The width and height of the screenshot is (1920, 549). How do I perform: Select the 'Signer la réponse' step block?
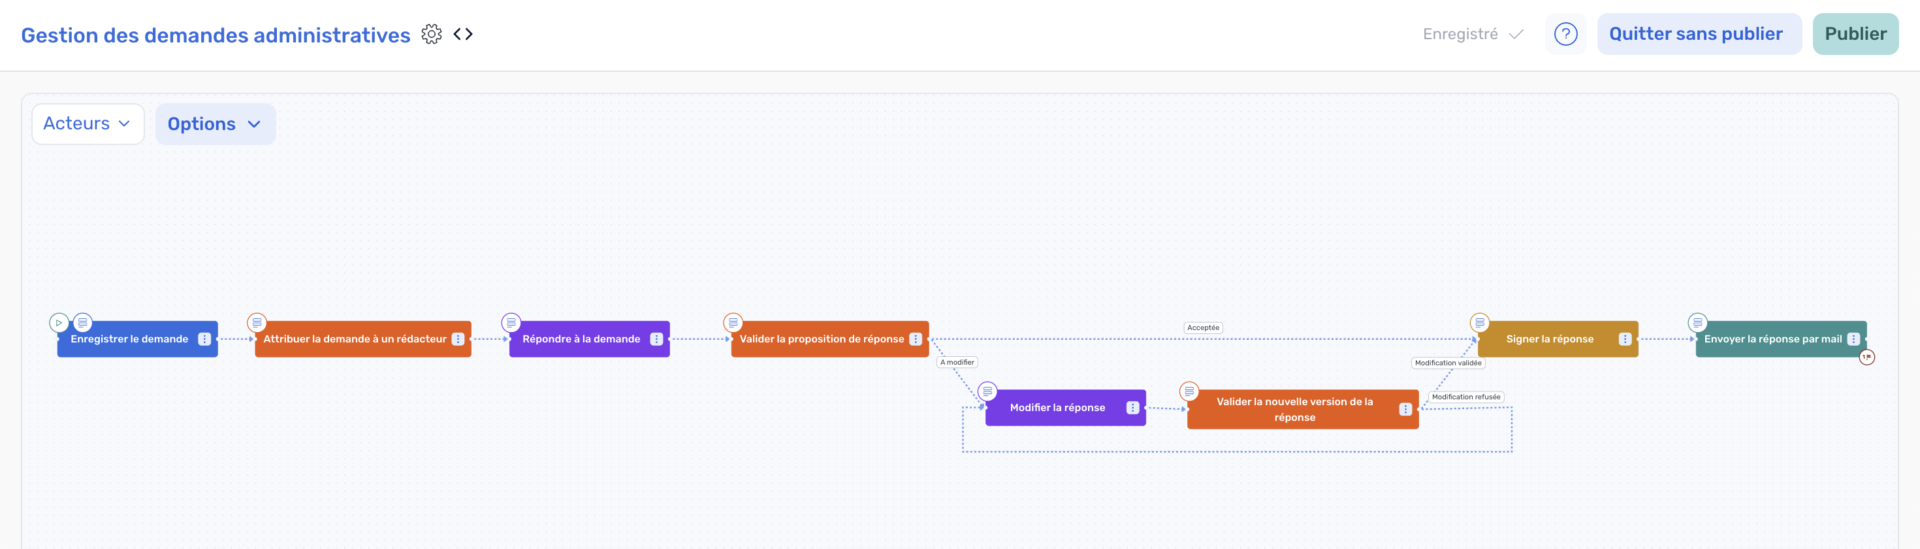pyautogui.click(x=1549, y=340)
